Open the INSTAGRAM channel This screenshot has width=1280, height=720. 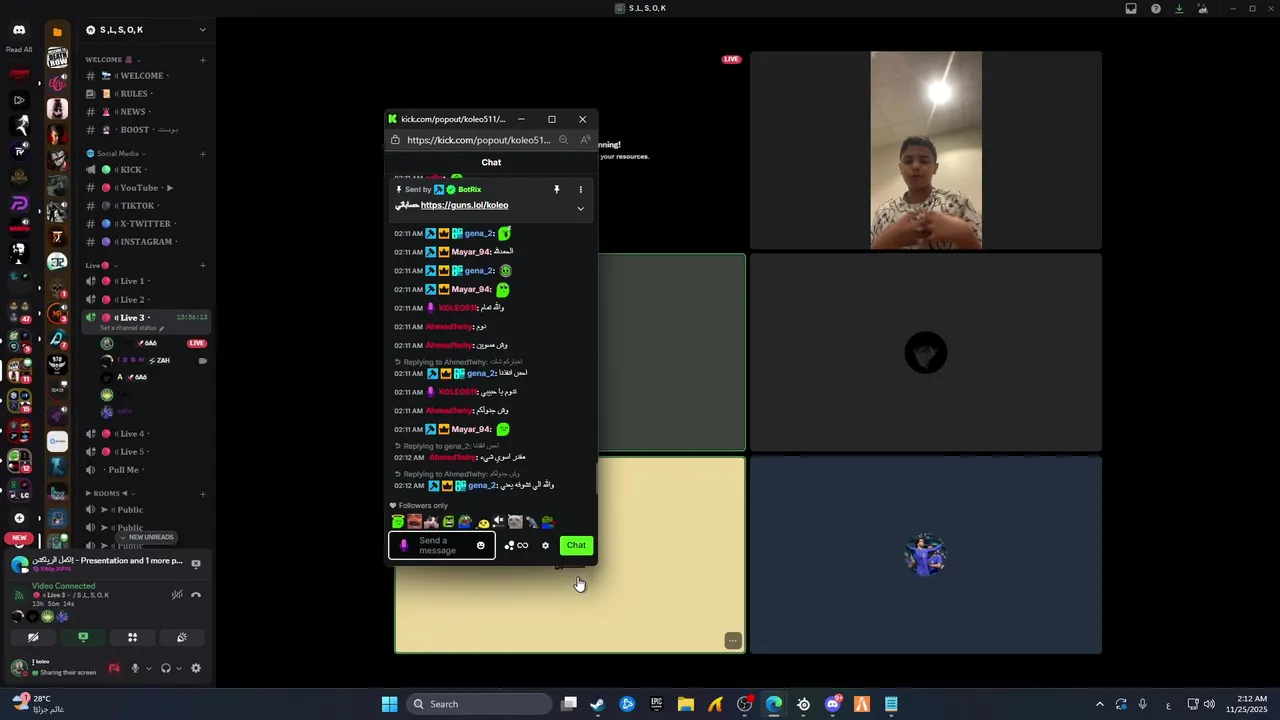tap(146, 242)
